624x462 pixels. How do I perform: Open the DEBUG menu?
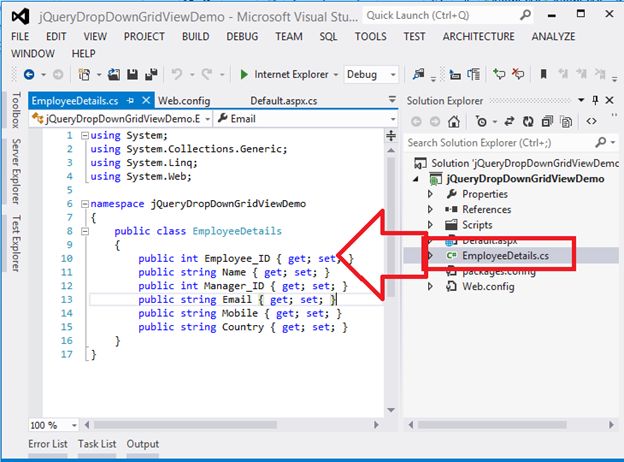[x=242, y=37]
